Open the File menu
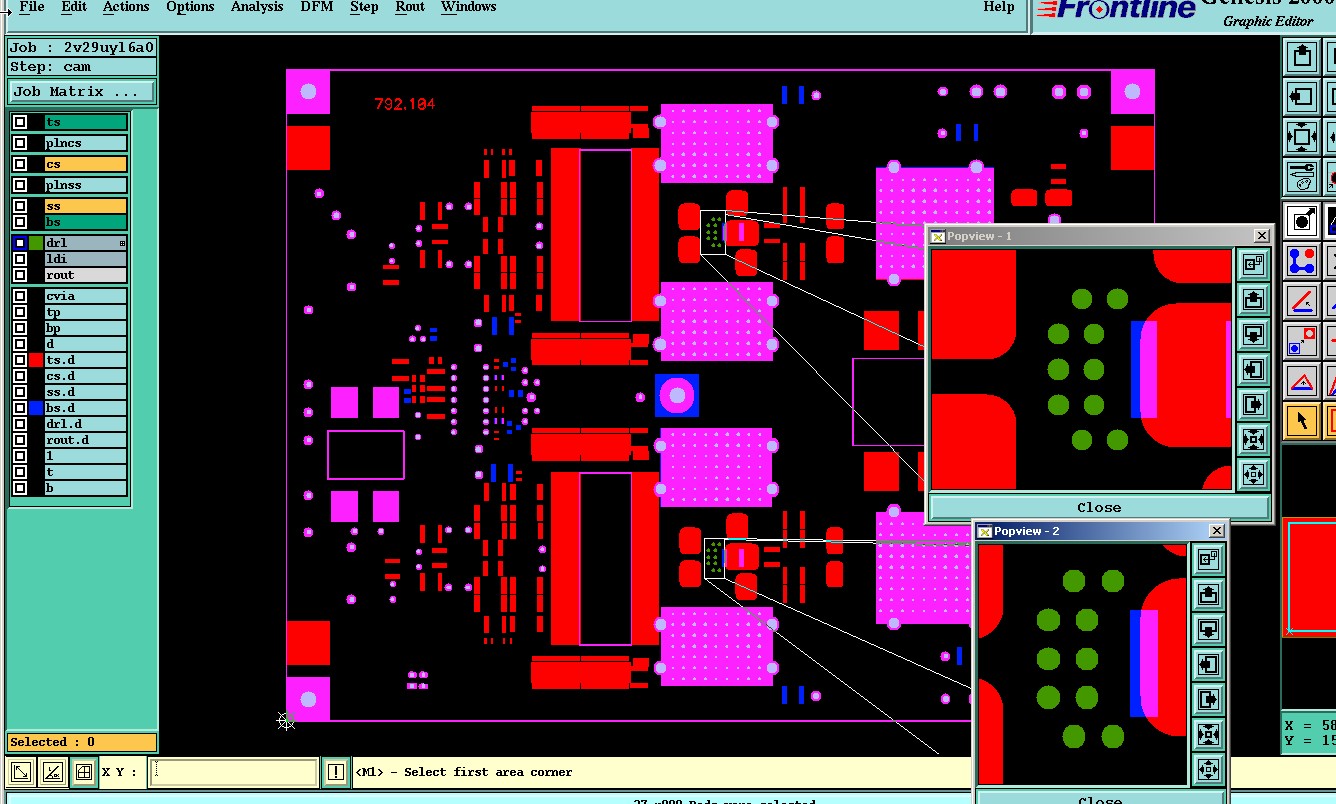The width and height of the screenshot is (1336, 804). pos(31,7)
